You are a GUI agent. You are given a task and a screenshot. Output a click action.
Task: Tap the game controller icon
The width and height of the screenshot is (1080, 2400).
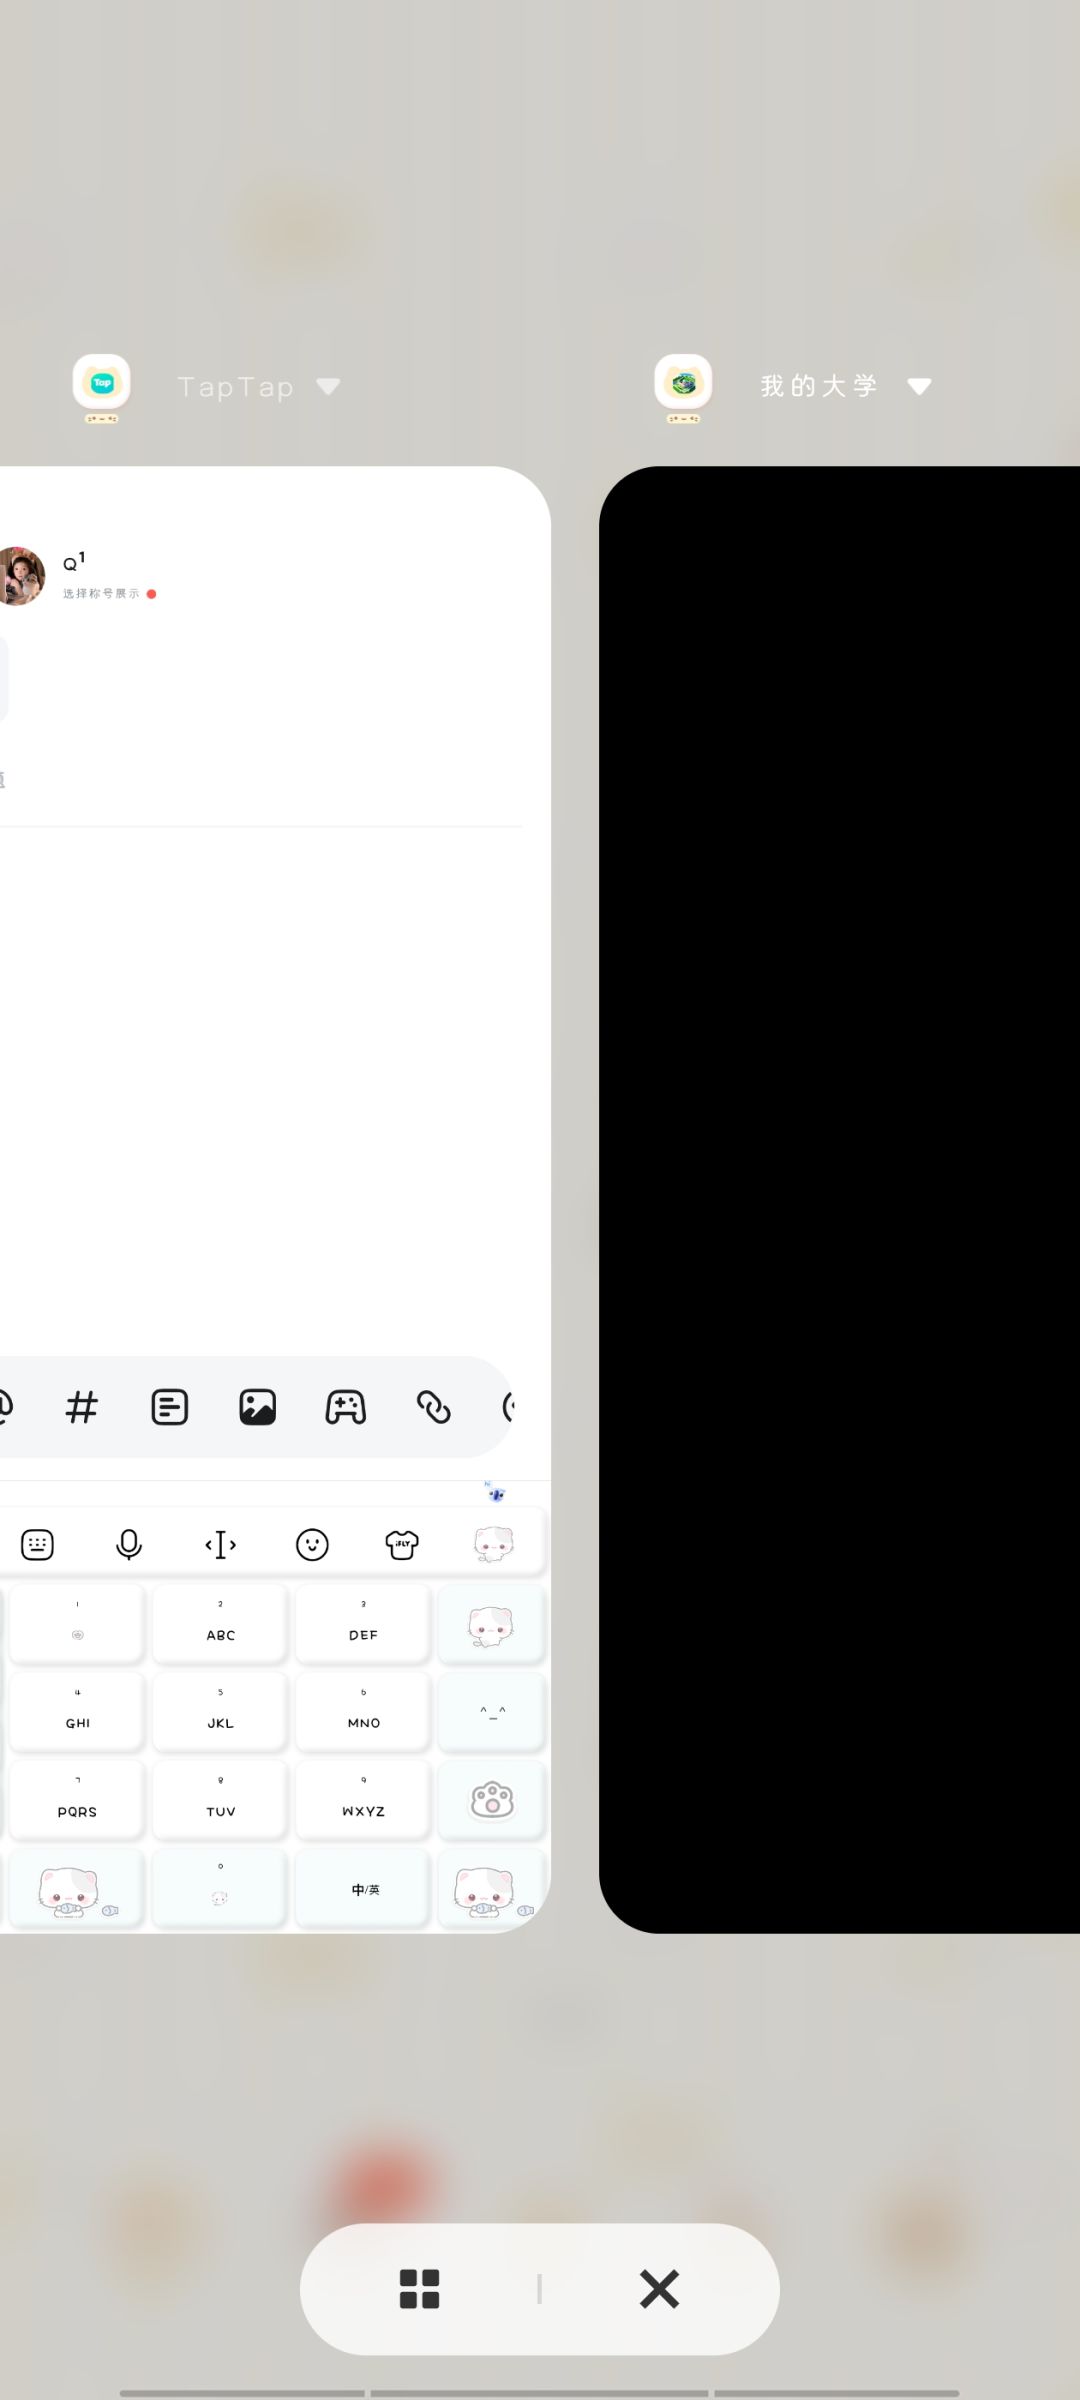(346, 1407)
